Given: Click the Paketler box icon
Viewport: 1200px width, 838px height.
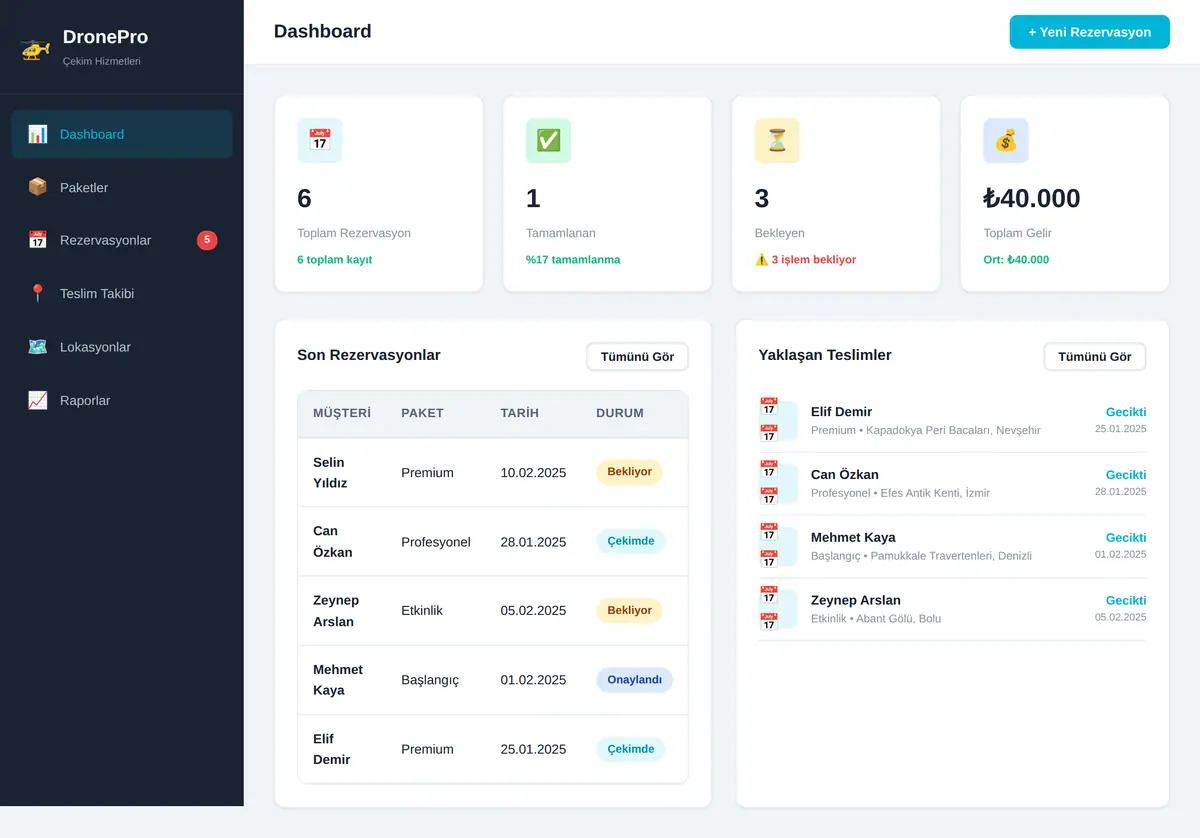Looking at the screenshot, I should 38,187.
